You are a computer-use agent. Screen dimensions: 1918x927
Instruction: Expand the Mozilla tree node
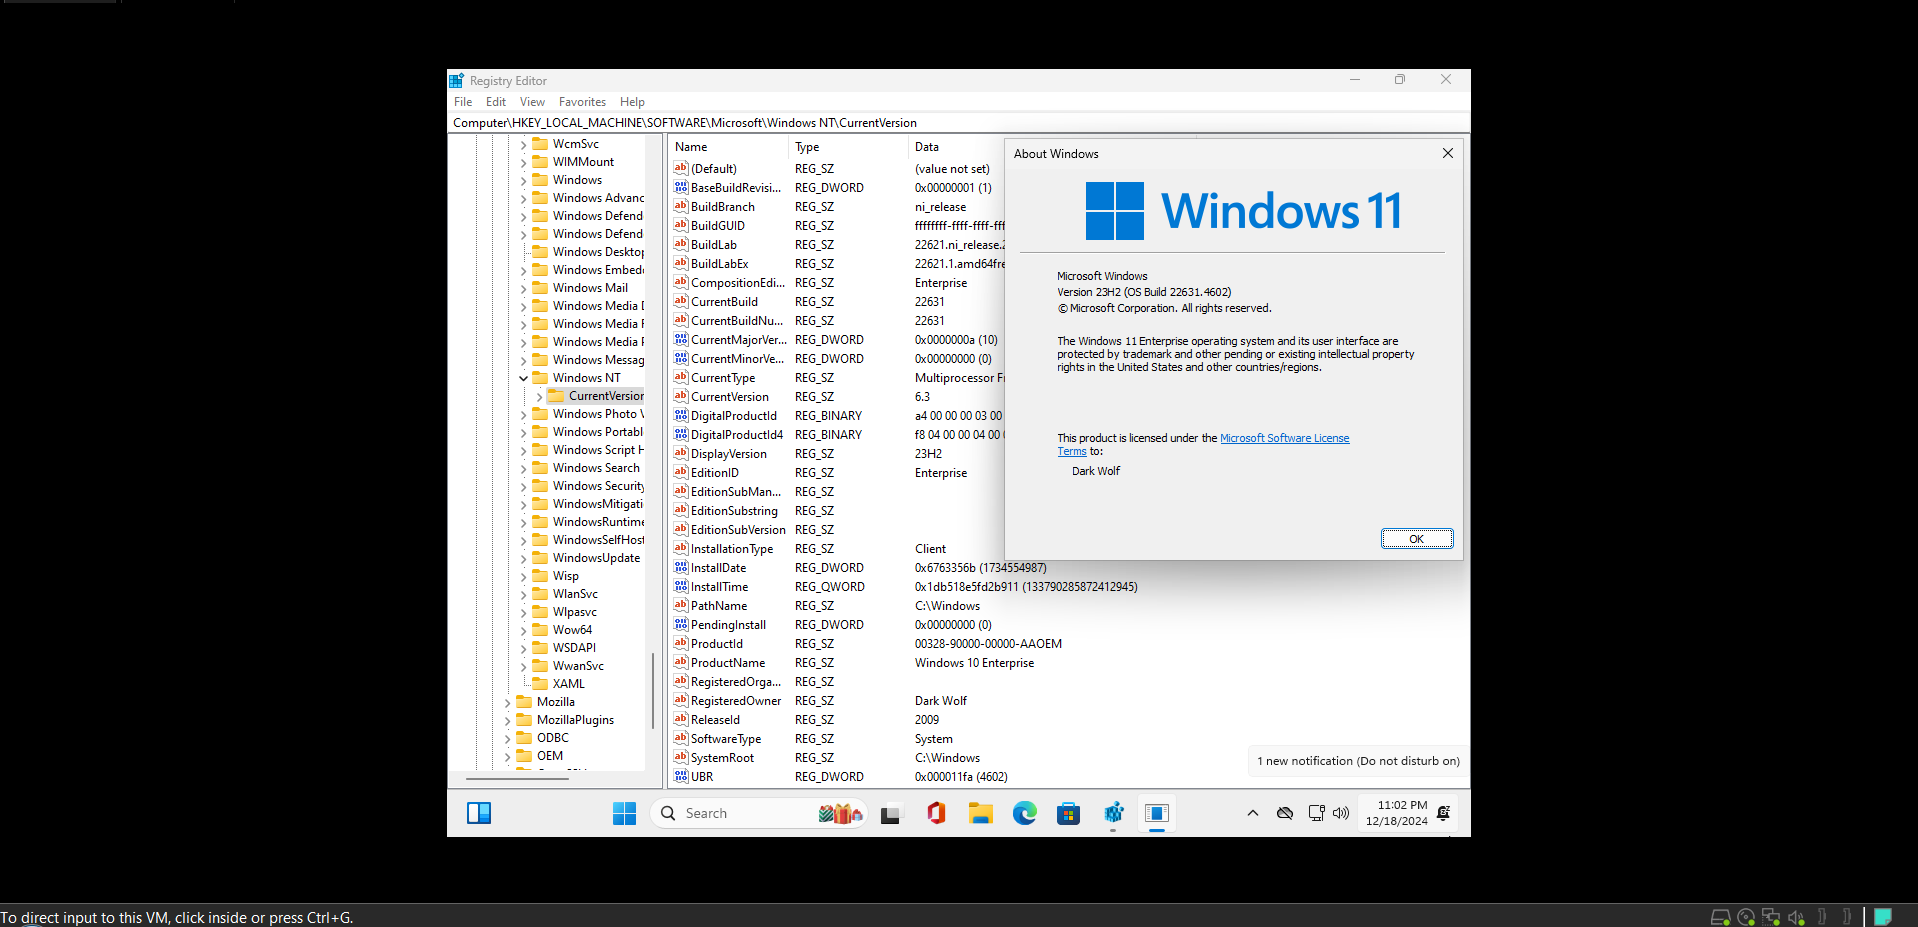(507, 702)
